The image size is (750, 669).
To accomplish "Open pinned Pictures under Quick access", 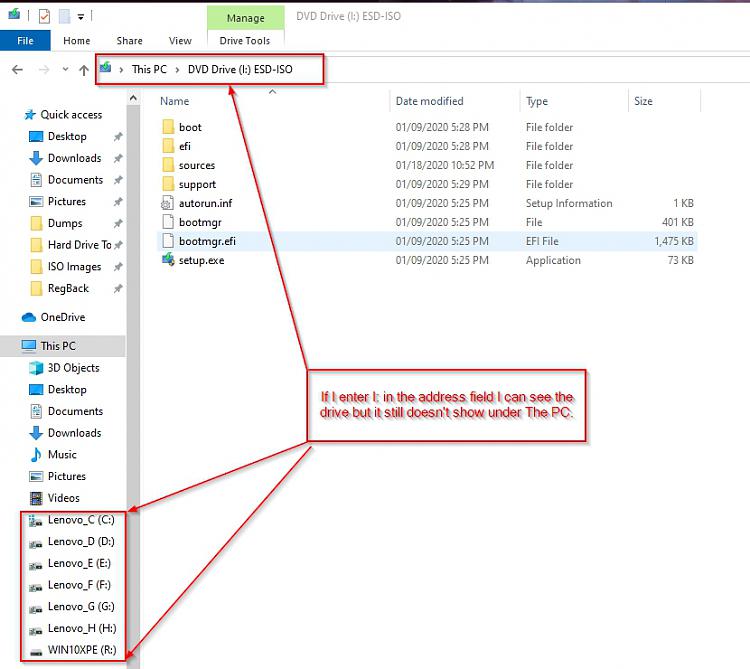I will [66, 201].
